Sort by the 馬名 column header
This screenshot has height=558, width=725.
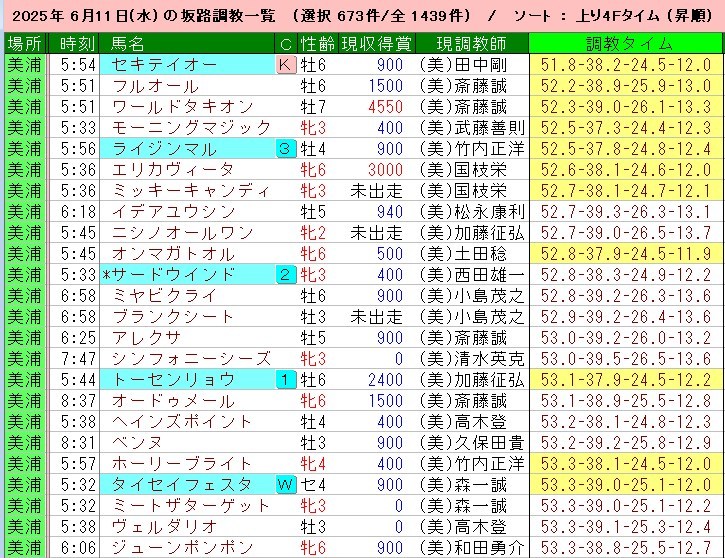tap(187, 44)
